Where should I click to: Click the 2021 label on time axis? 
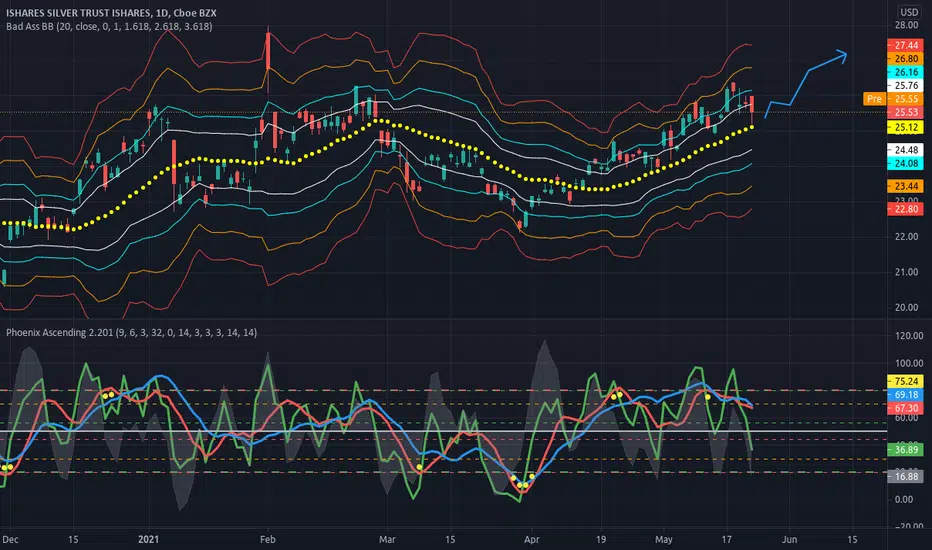[x=149, y=540]
